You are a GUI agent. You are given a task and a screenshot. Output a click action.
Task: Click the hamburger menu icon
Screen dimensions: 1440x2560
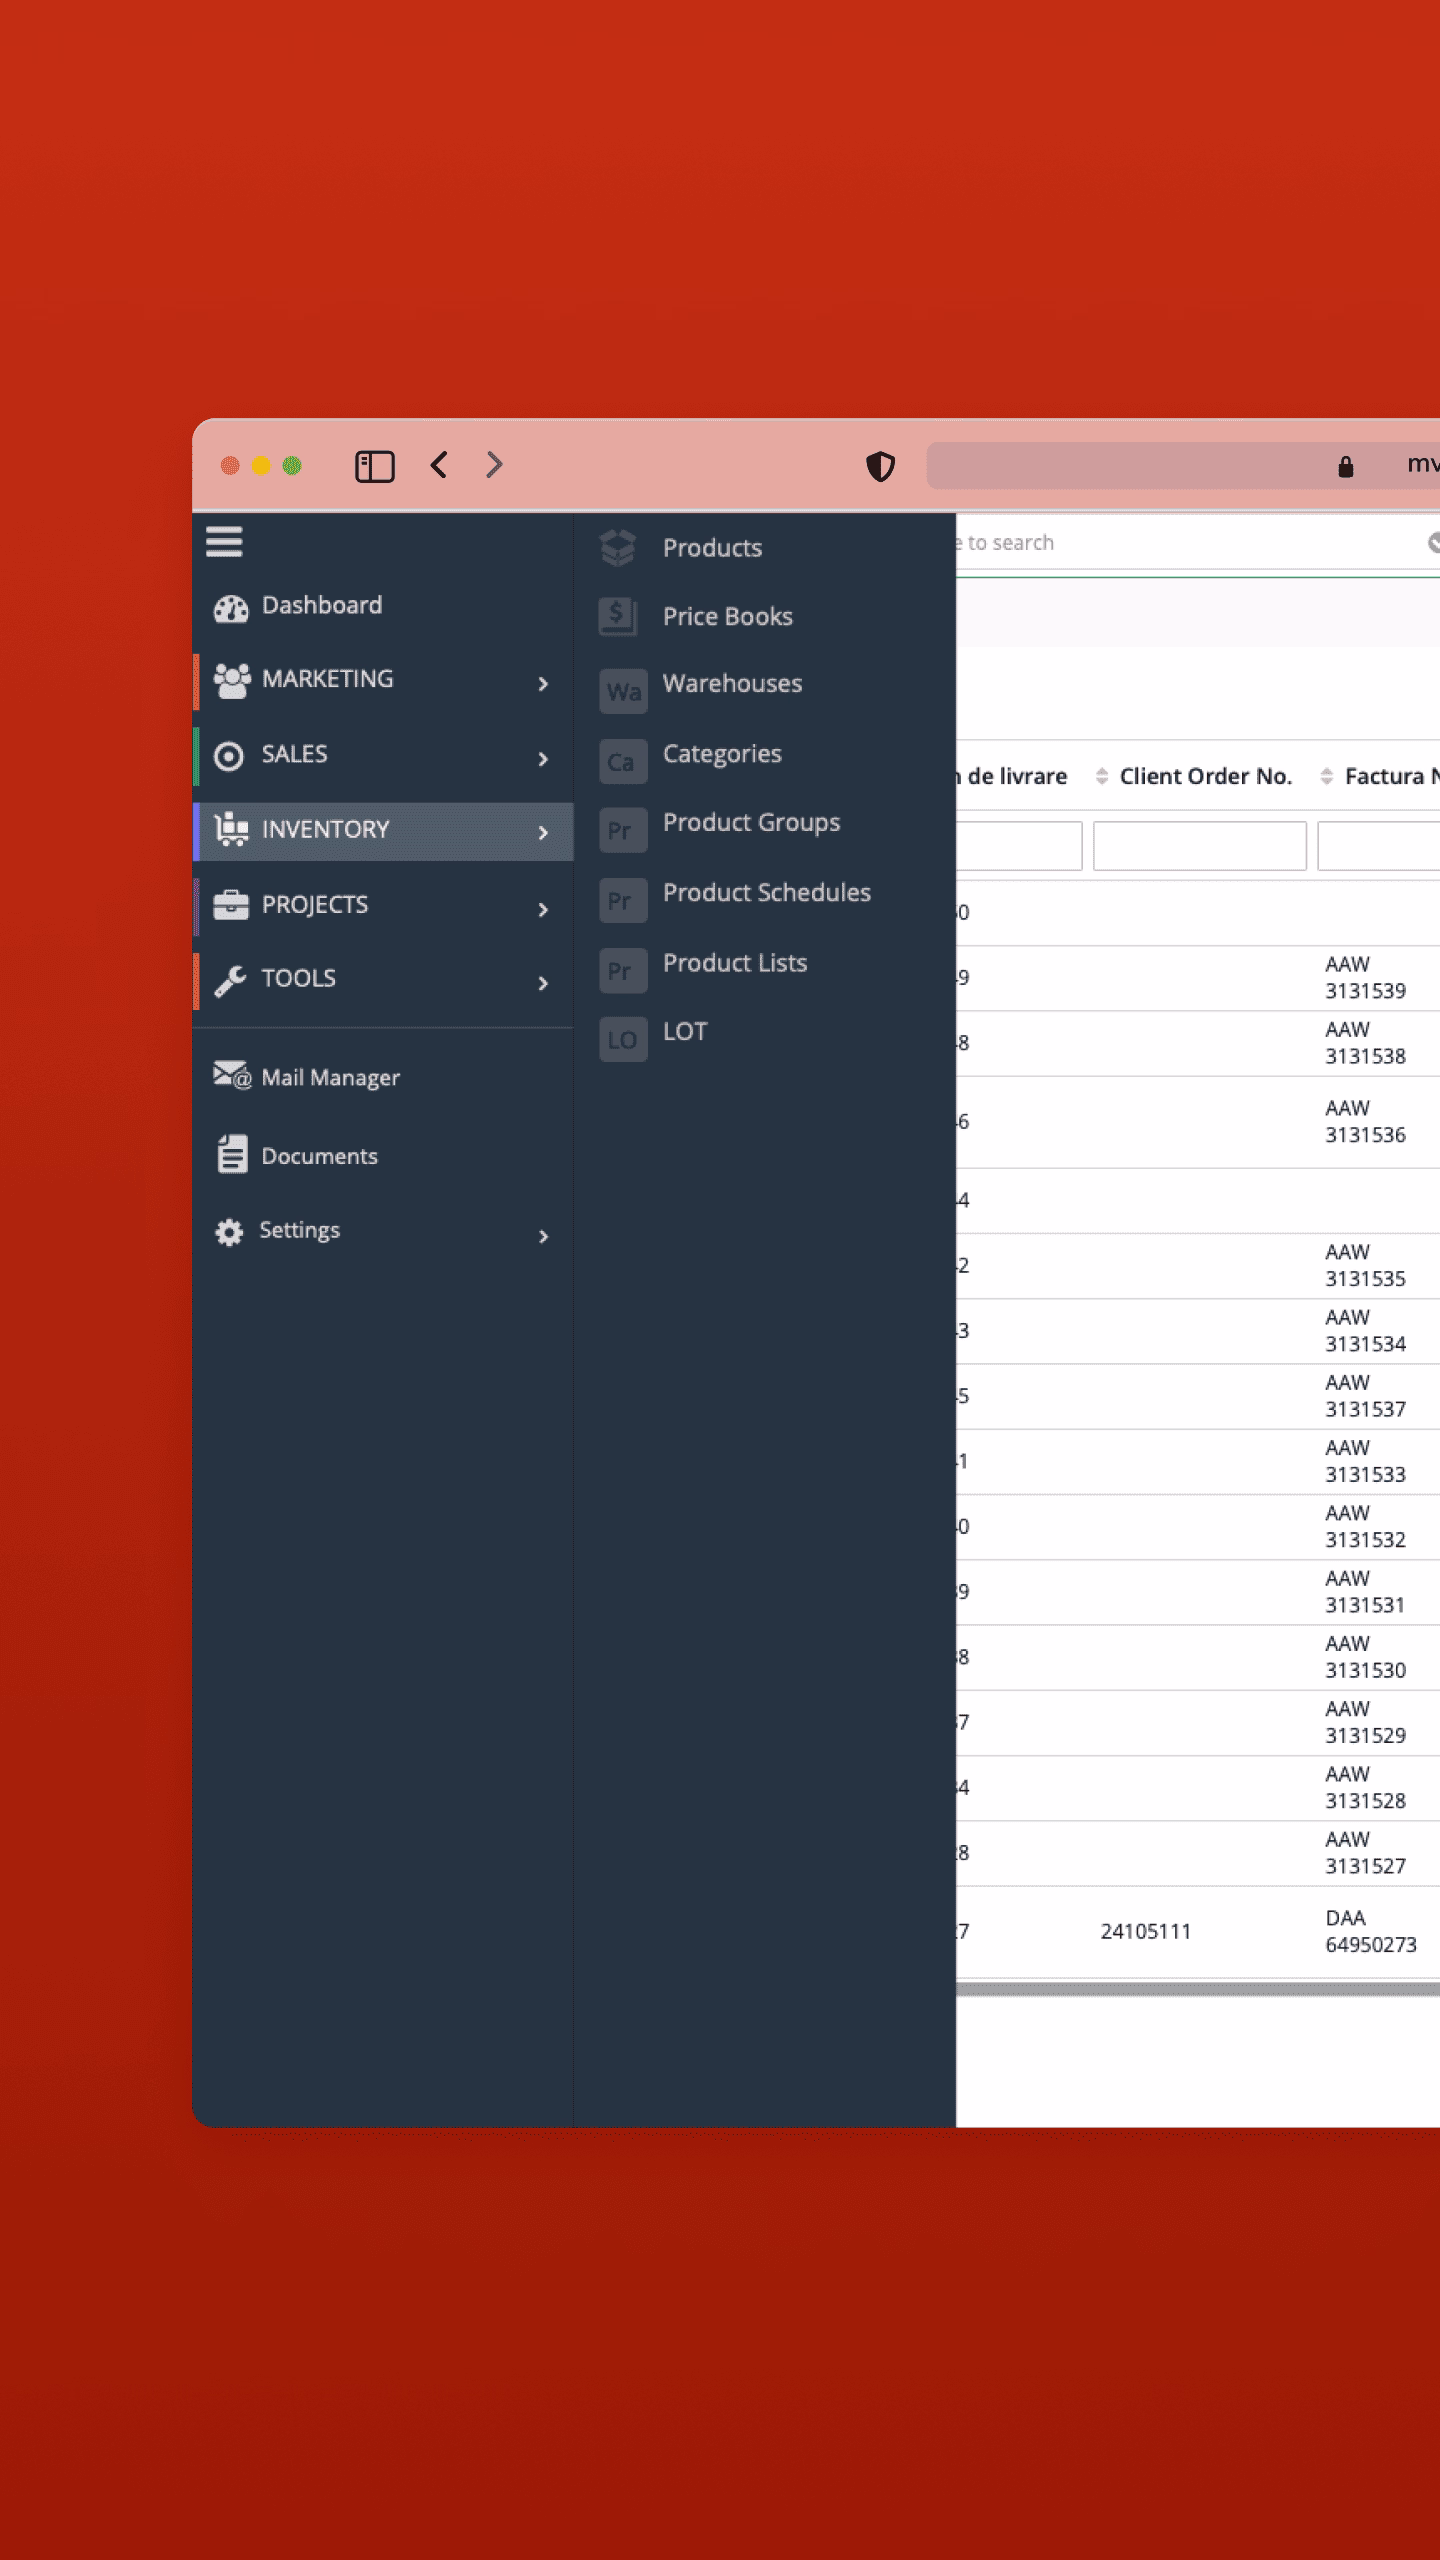point(224,542)
